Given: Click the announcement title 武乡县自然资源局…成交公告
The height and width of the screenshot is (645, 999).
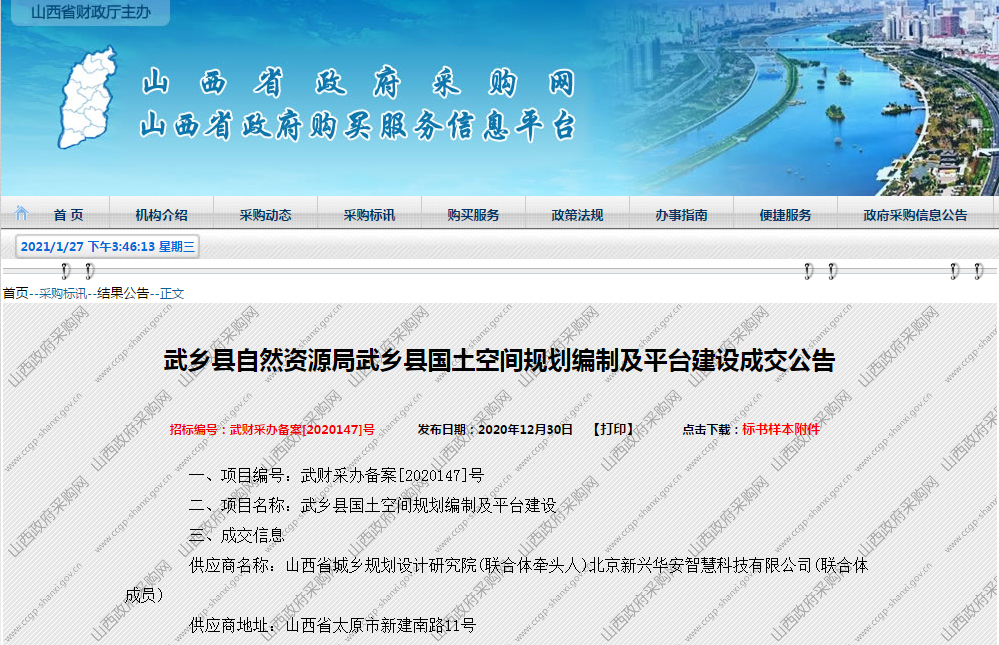Looking at the screenshot, I should (x=500, y=360).
